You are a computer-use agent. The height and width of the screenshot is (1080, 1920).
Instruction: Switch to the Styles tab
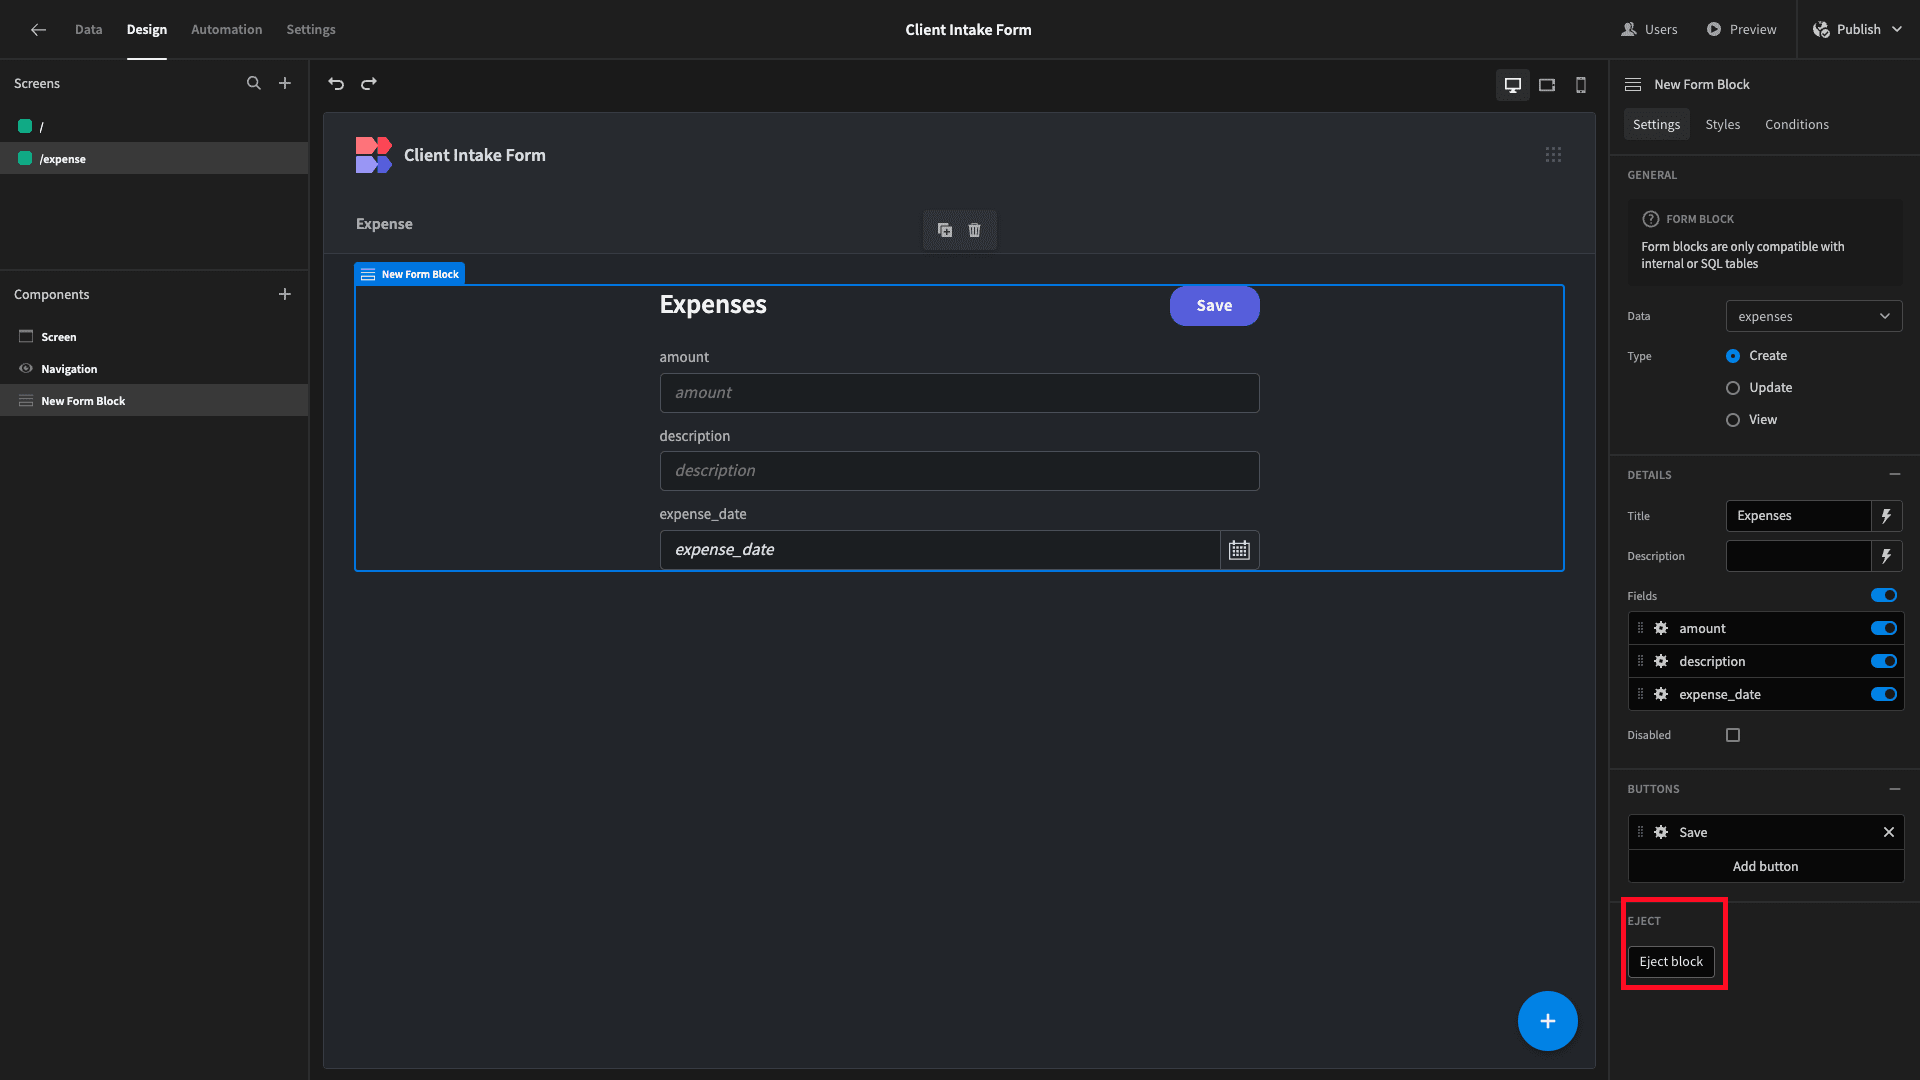[1722, 125]
